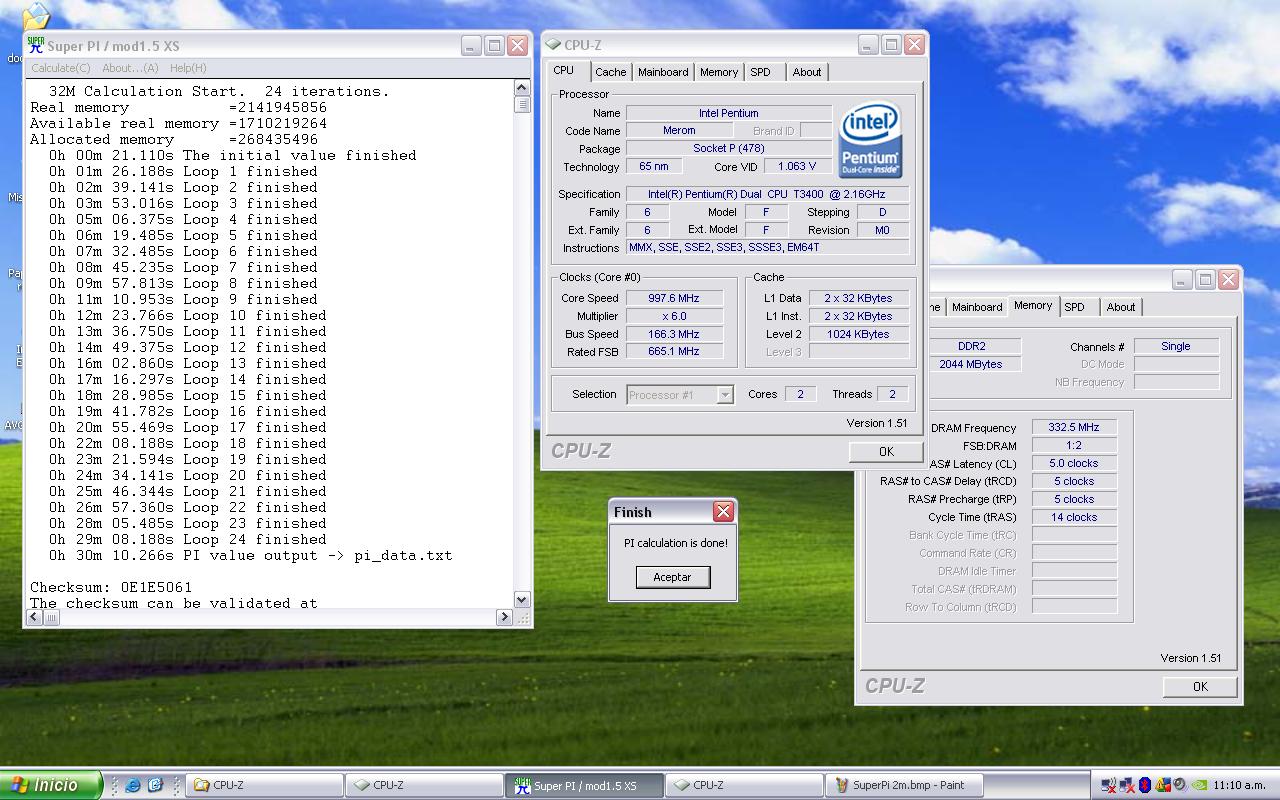The height and width of the screenshot is (800, 1280).
Task: Click the taskbar clock showing 11:10 a.m.
Action: click(x=1238, y=785)
